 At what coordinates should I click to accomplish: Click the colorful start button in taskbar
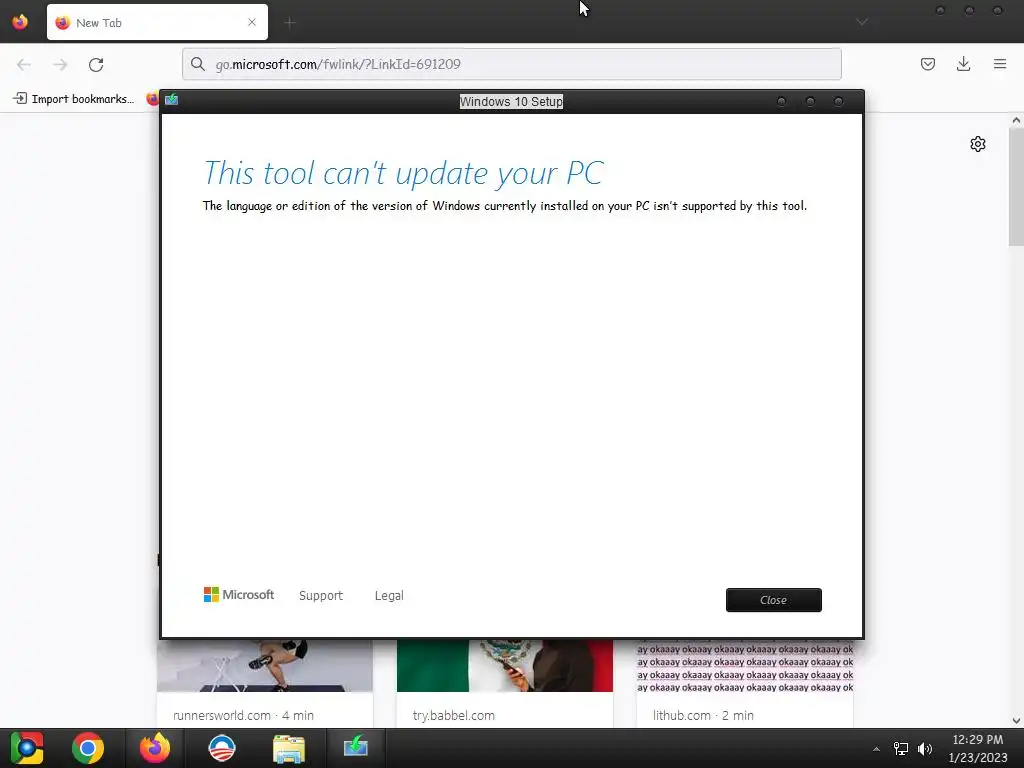pyautogui.click(x=26, y=748)
